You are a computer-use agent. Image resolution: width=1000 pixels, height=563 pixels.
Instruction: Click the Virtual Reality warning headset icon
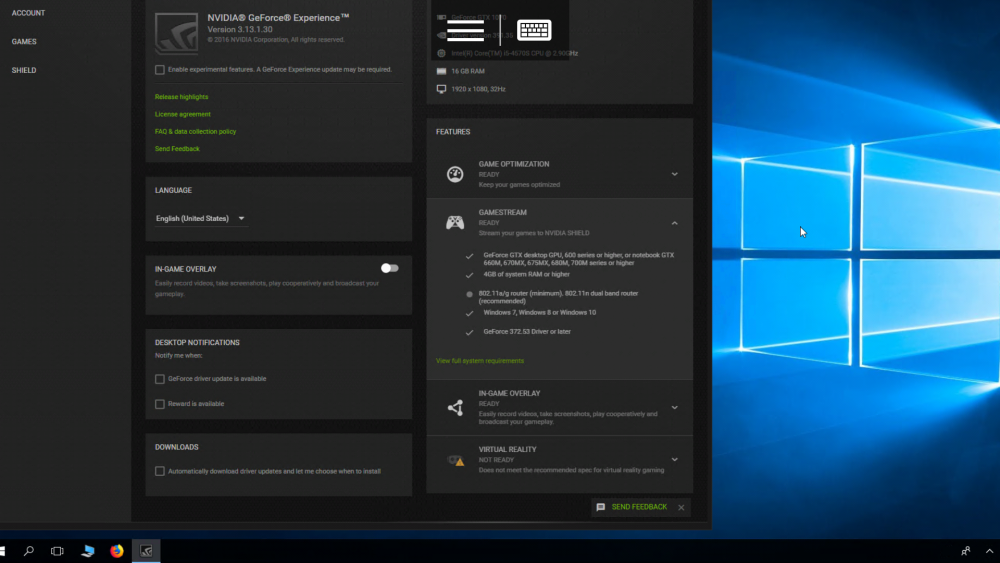tap(455, 460)
